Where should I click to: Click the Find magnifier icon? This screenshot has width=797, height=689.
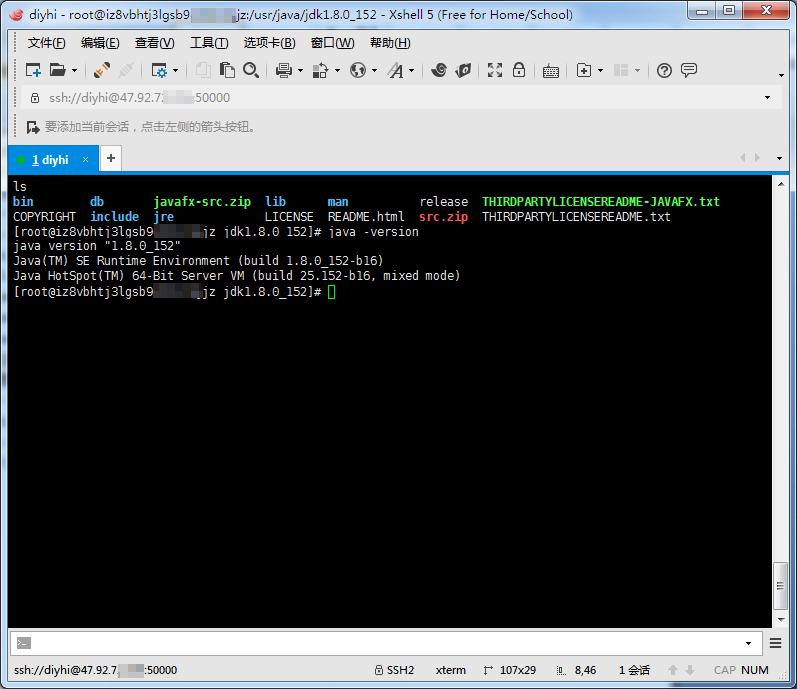point(251,70)
